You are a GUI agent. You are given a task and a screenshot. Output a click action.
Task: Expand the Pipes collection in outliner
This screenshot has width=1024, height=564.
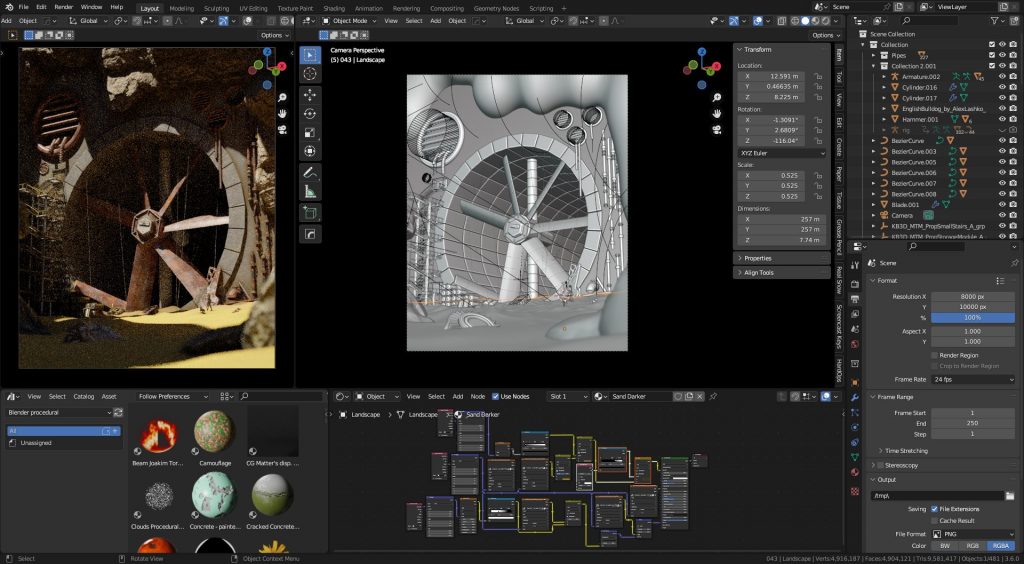click(x=874, y=55)
